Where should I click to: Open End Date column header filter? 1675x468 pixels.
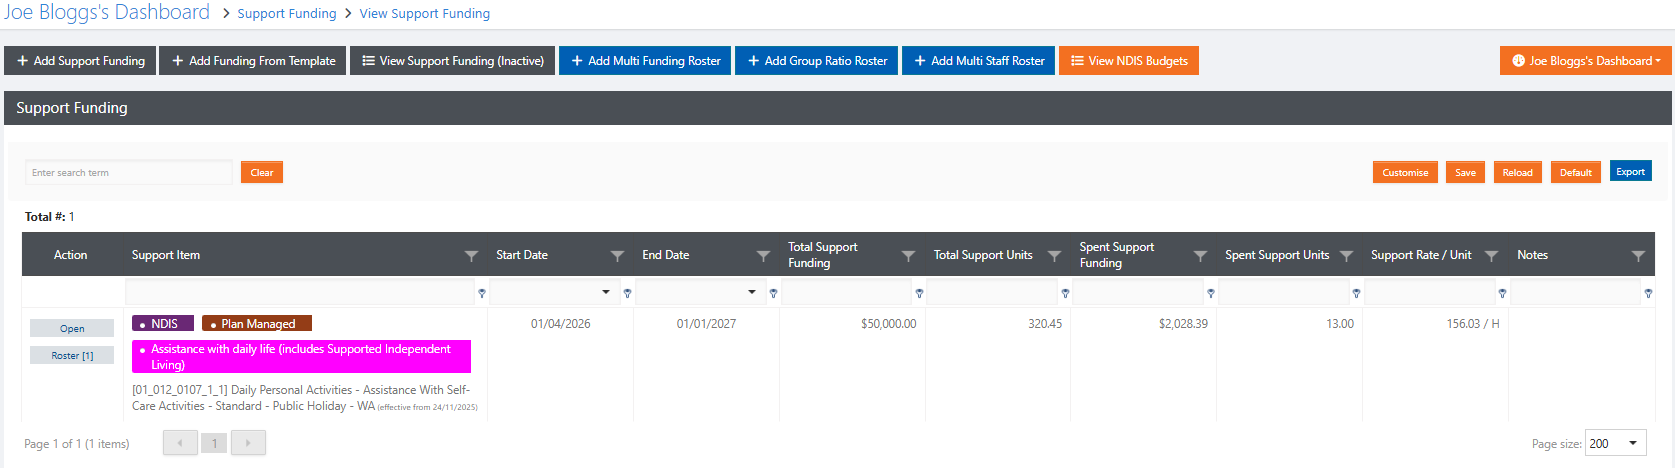[763, 256]
